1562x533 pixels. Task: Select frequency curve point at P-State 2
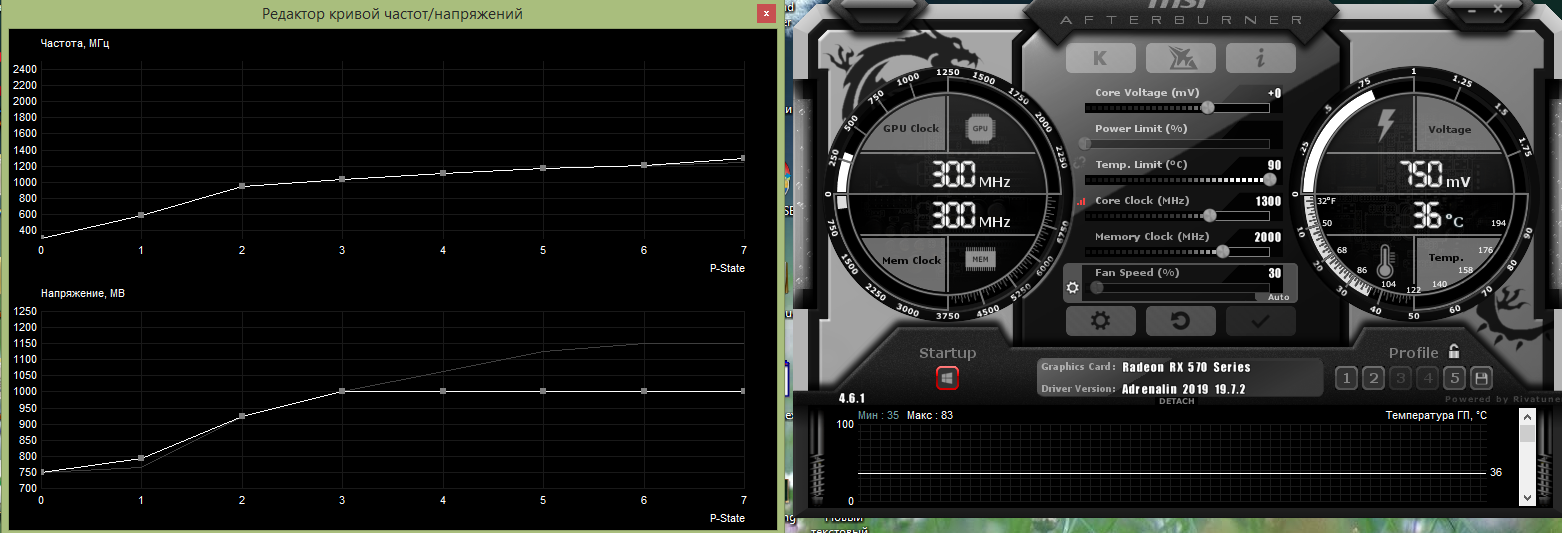242,186
